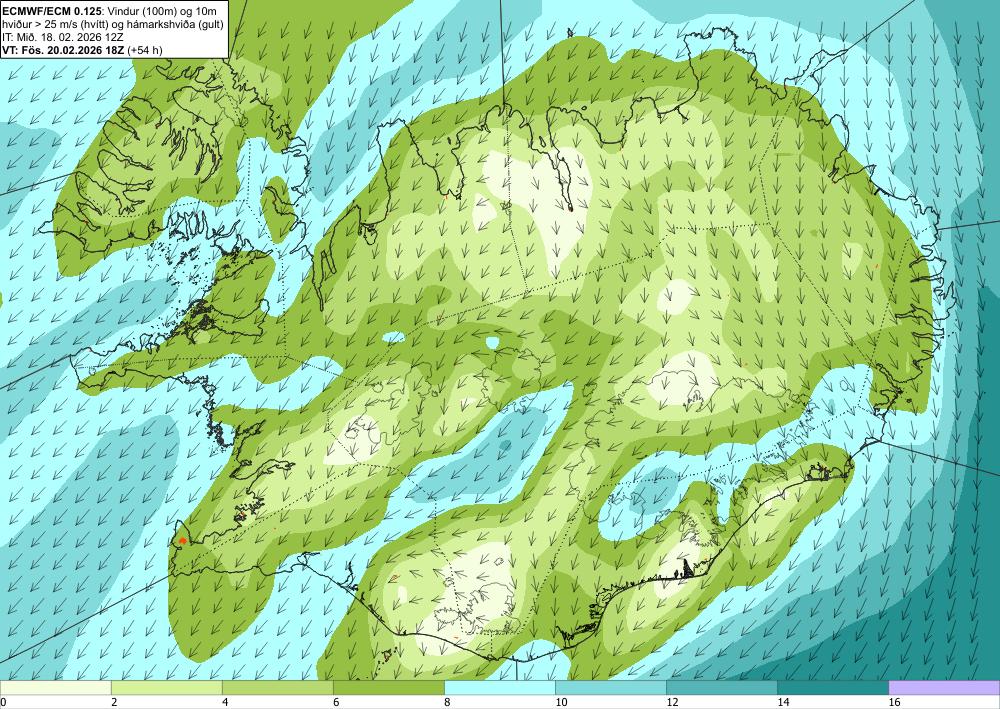
Task: Click the orange-red gust marker on southwest peninsula
Action: [x=182, y=540]
